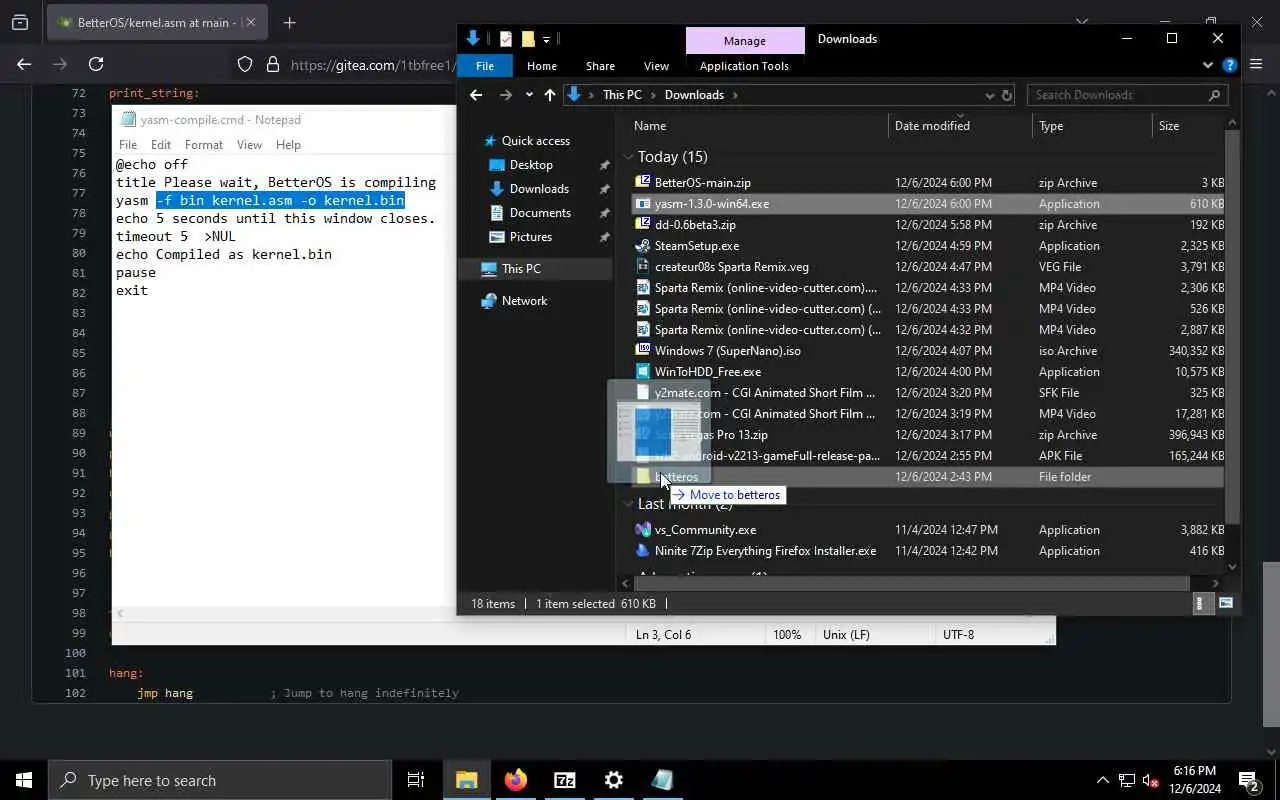Go up one folder level in Explorer
This screenshot has width=1280, height=800.
click(x=550, y=95)
